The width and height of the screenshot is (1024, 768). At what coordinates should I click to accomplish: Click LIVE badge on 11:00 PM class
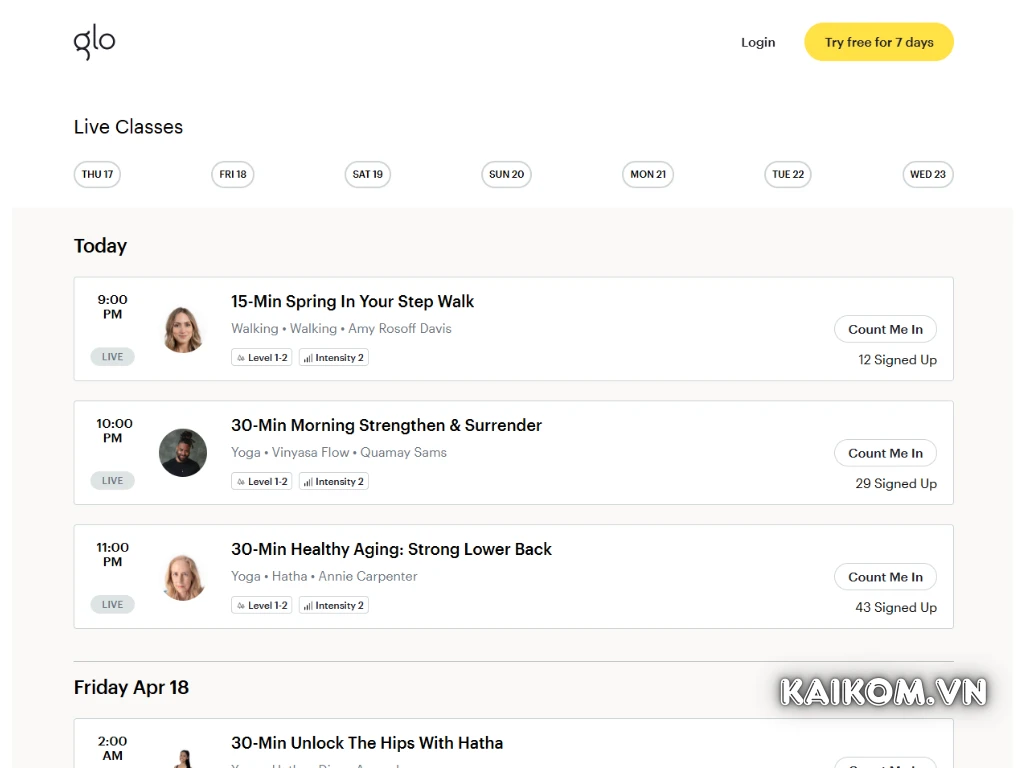click(113, 605)
